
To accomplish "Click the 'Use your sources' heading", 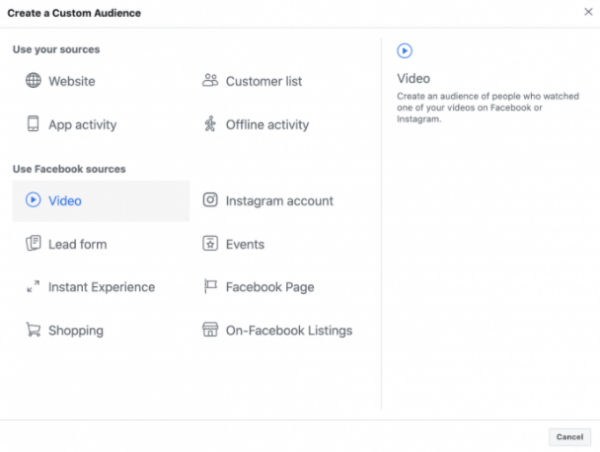I will click(x=56, y=49).
